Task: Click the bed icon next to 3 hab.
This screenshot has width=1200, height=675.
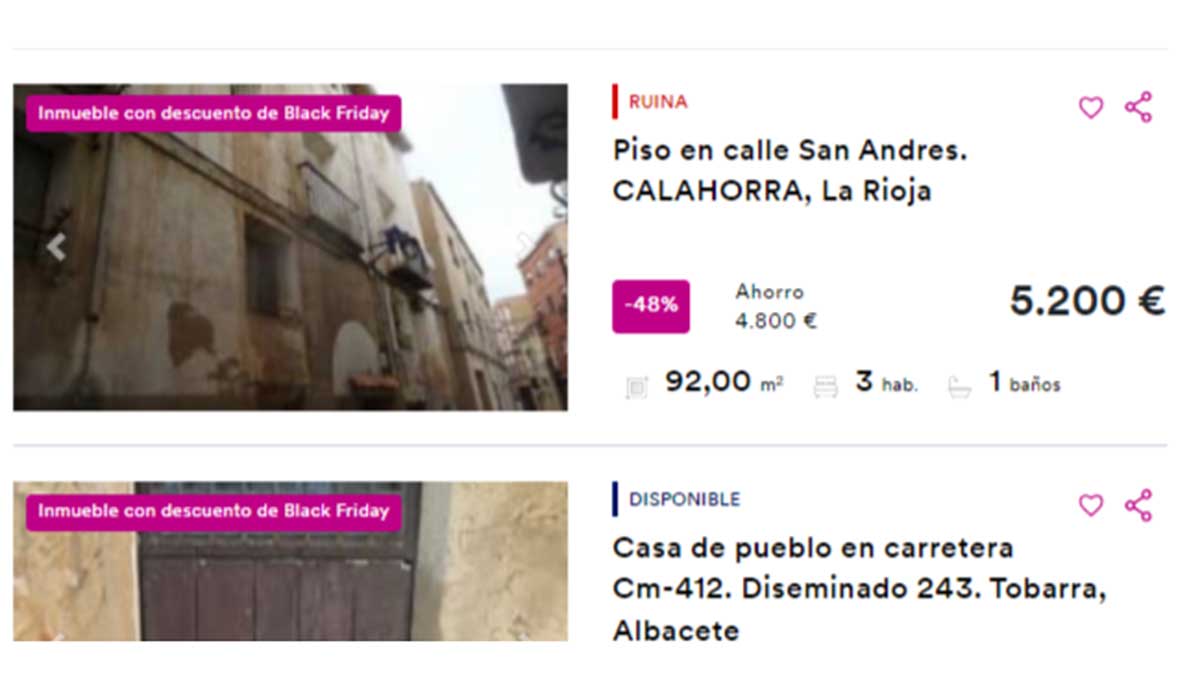Action: tap(826, 386)
